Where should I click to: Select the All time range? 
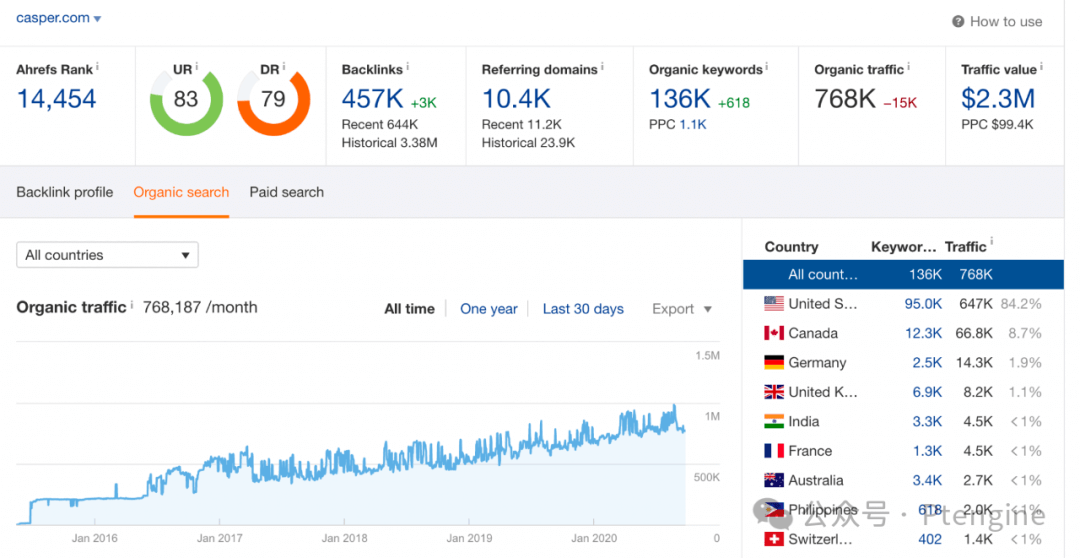pos(409,309)
